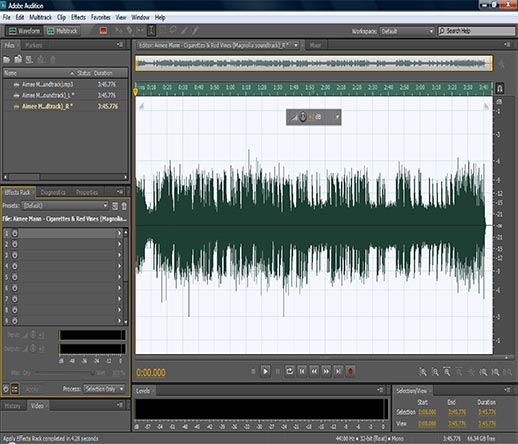Viewport: 518px width, 444px height.
Task: Switch to Markers tab
Action: [34, 45]
